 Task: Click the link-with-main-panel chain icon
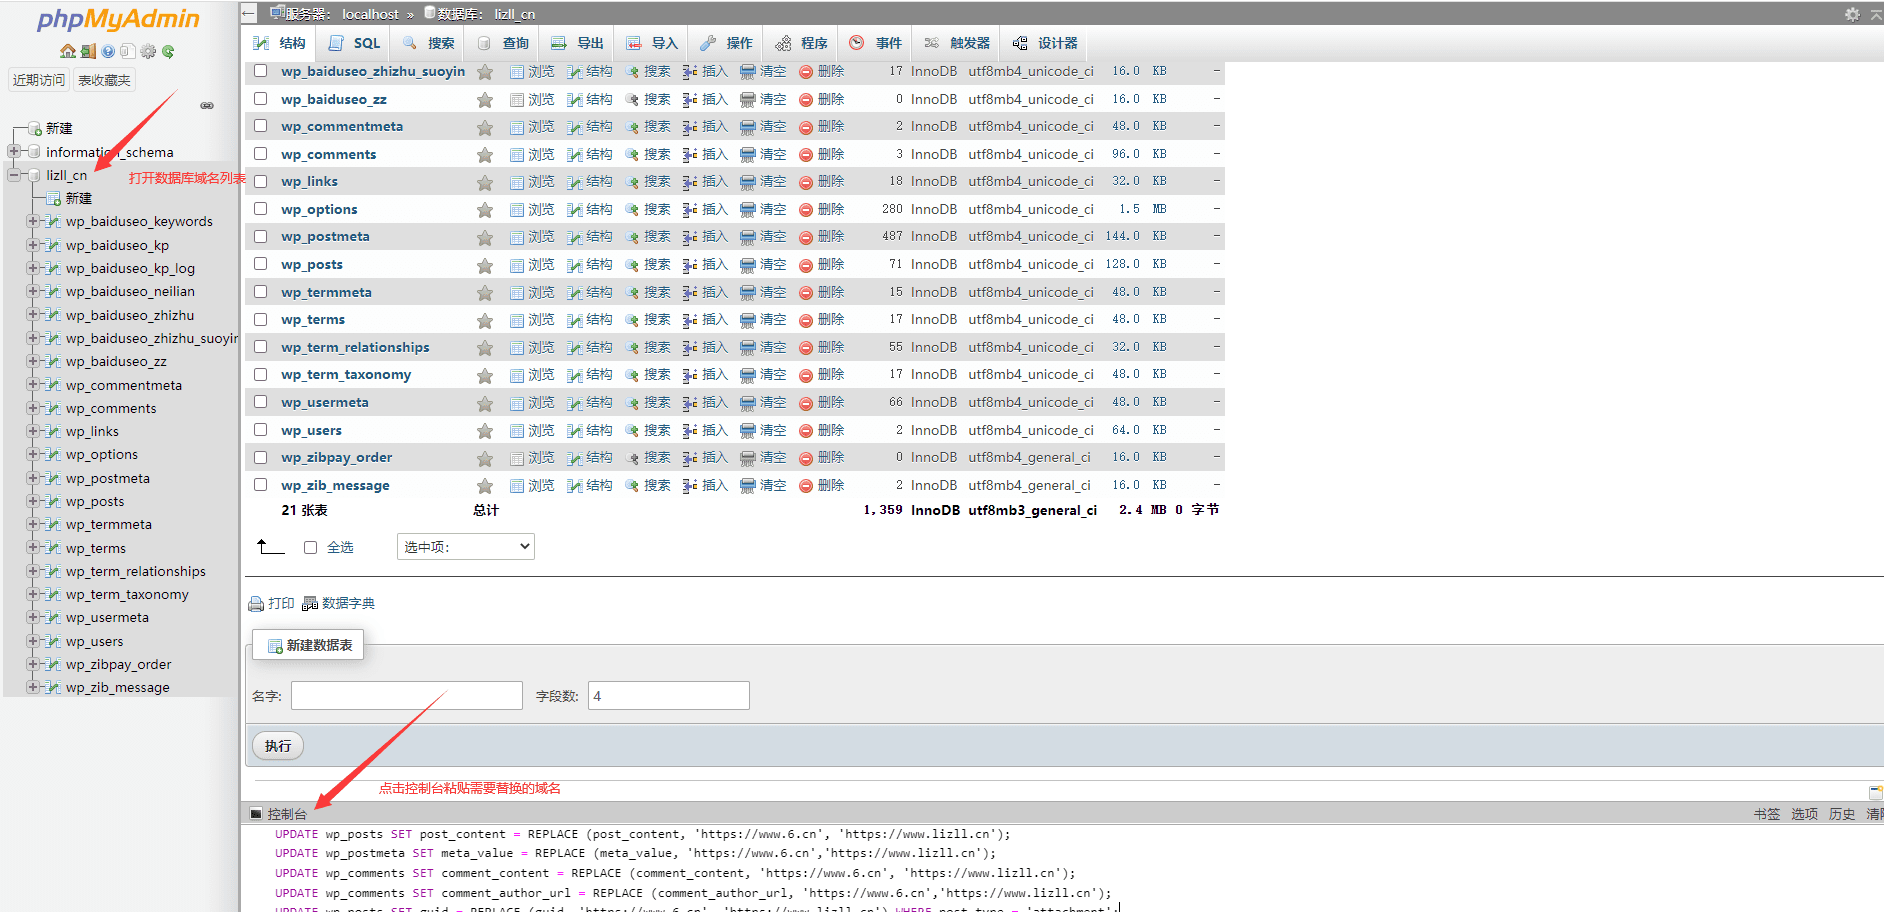click(x=207, y=105)
